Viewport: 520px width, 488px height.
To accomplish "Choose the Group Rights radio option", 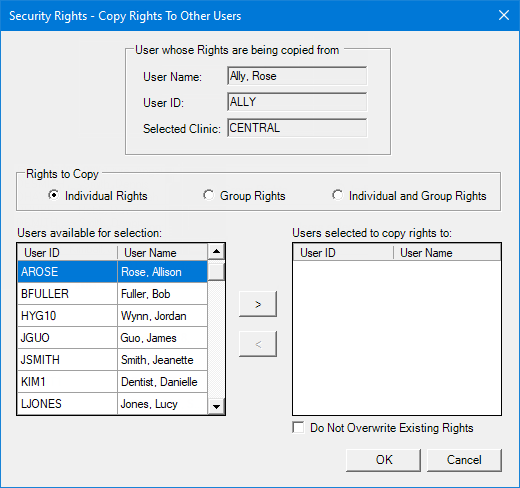I will 209,195.
